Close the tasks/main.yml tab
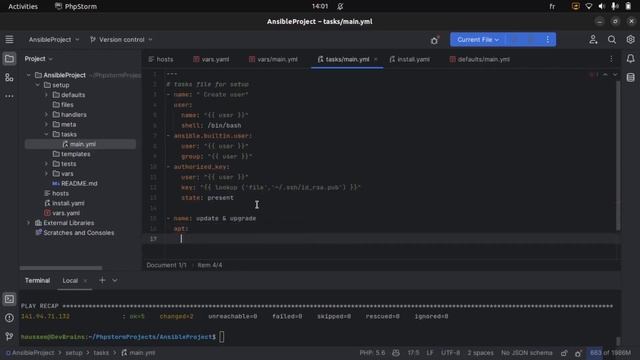 pos(376,59)
